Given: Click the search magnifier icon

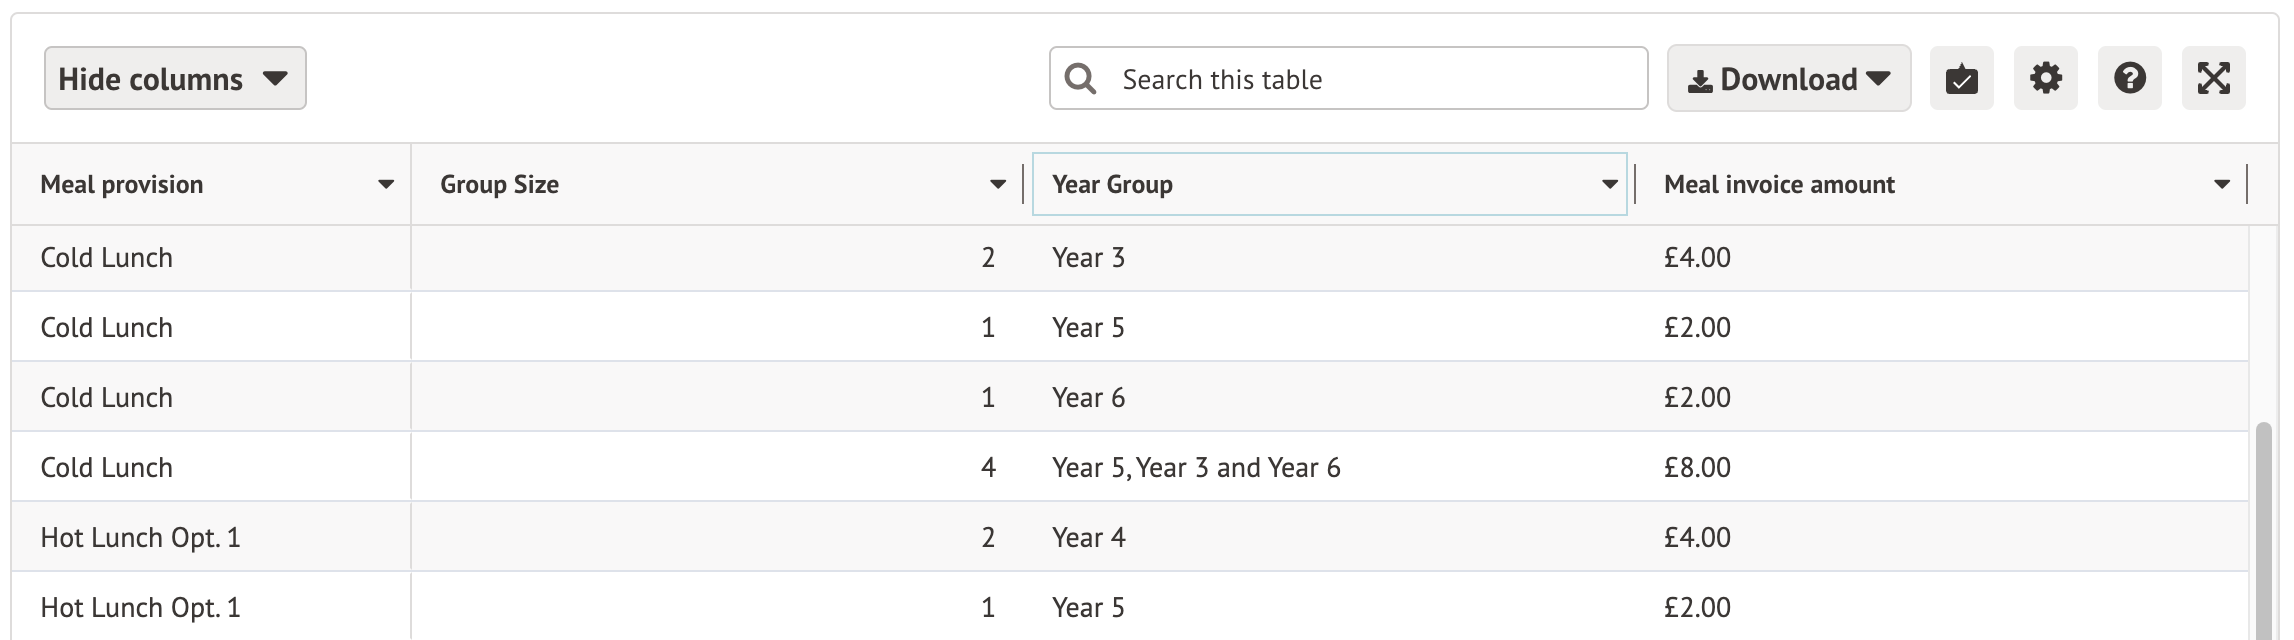Looking at the screenshot, I should pyautogui.click(x=1081, y=78).
